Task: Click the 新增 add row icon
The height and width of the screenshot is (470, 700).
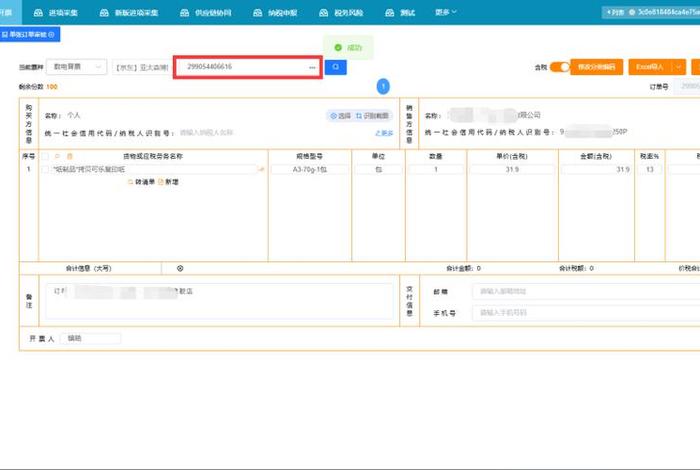Action: 168,181
